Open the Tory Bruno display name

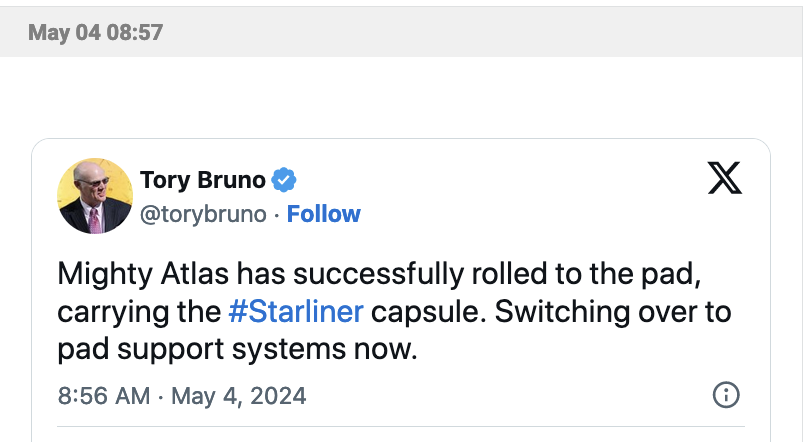tap(203, 180)
